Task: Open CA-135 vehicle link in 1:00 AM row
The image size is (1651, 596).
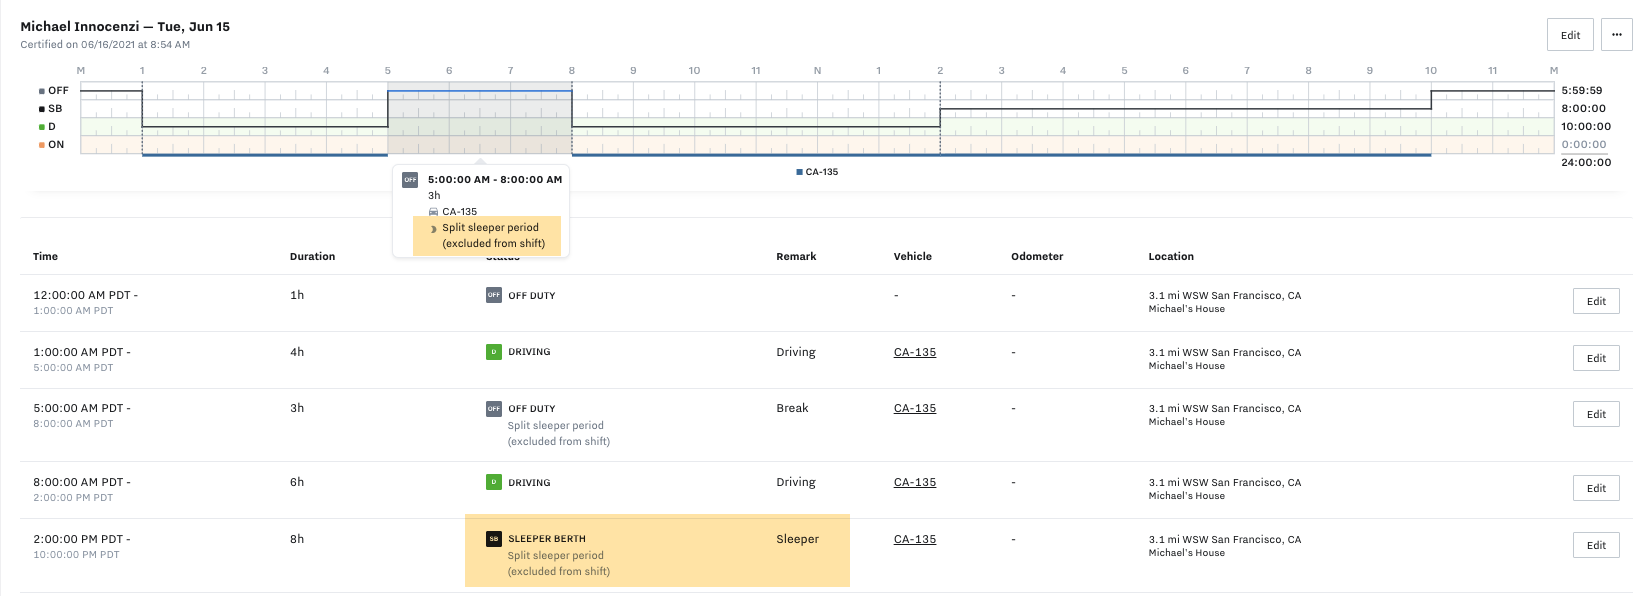Action: pos(914,352)
